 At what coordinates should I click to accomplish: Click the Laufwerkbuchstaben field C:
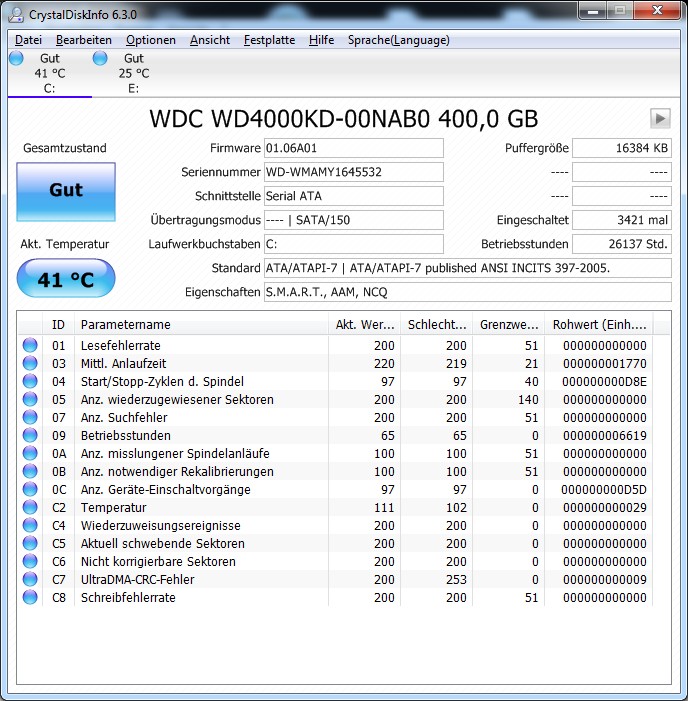(354, 244)
